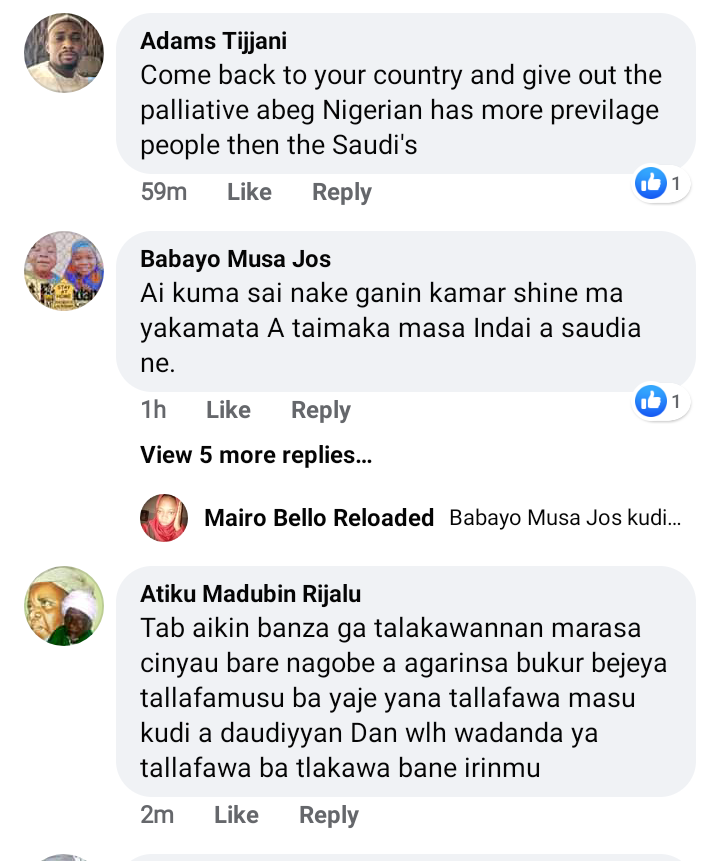This screenshot has width=720, height=861.
Task: Open Babayo Musa Jos's profile picture
Action: [x=64, y=271]
